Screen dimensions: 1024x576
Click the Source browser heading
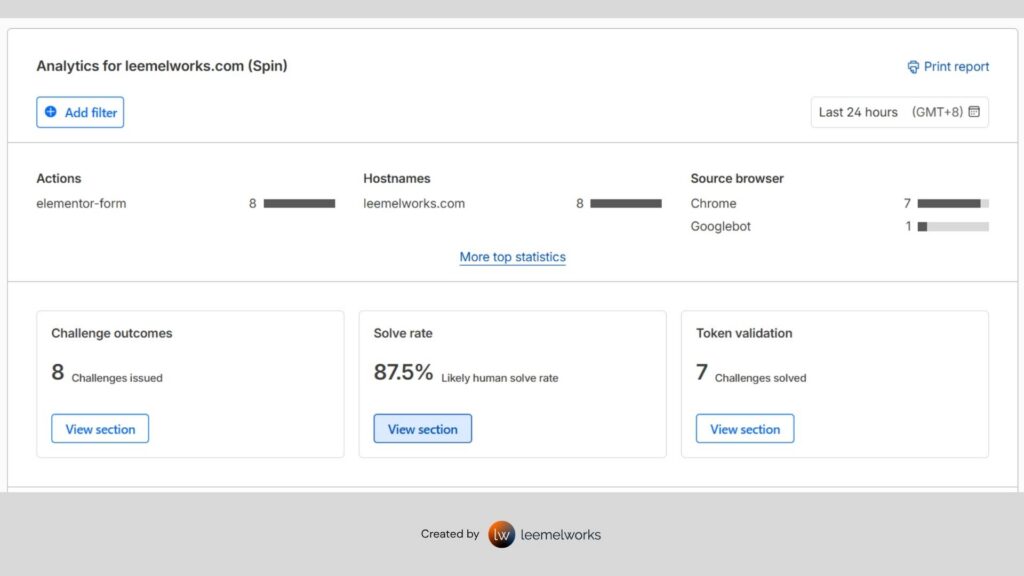(737, 178)
